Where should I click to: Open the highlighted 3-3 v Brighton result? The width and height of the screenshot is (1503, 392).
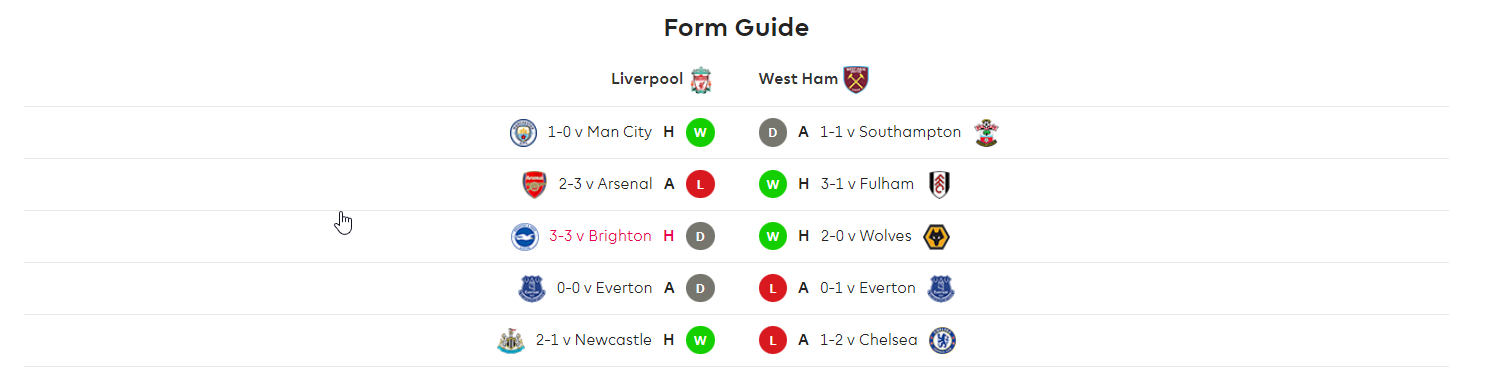600,236
